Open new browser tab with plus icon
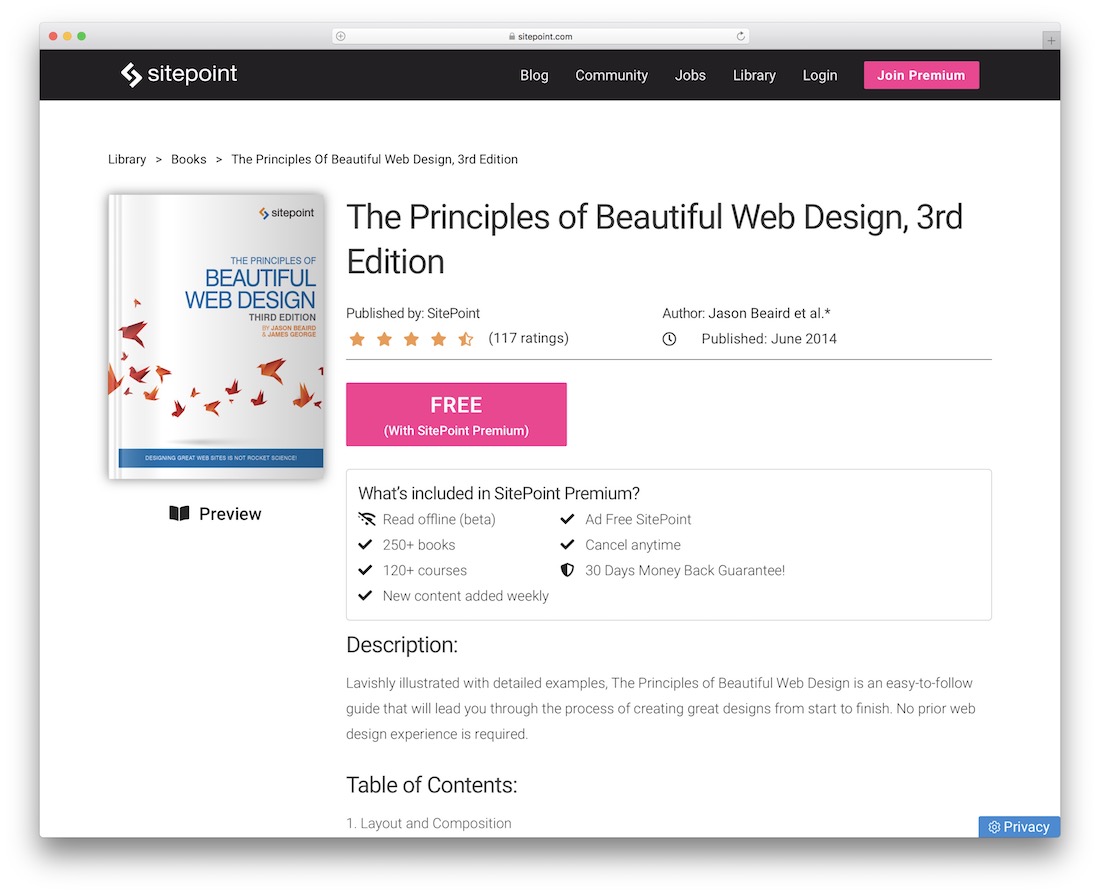 pos(1051,41)
